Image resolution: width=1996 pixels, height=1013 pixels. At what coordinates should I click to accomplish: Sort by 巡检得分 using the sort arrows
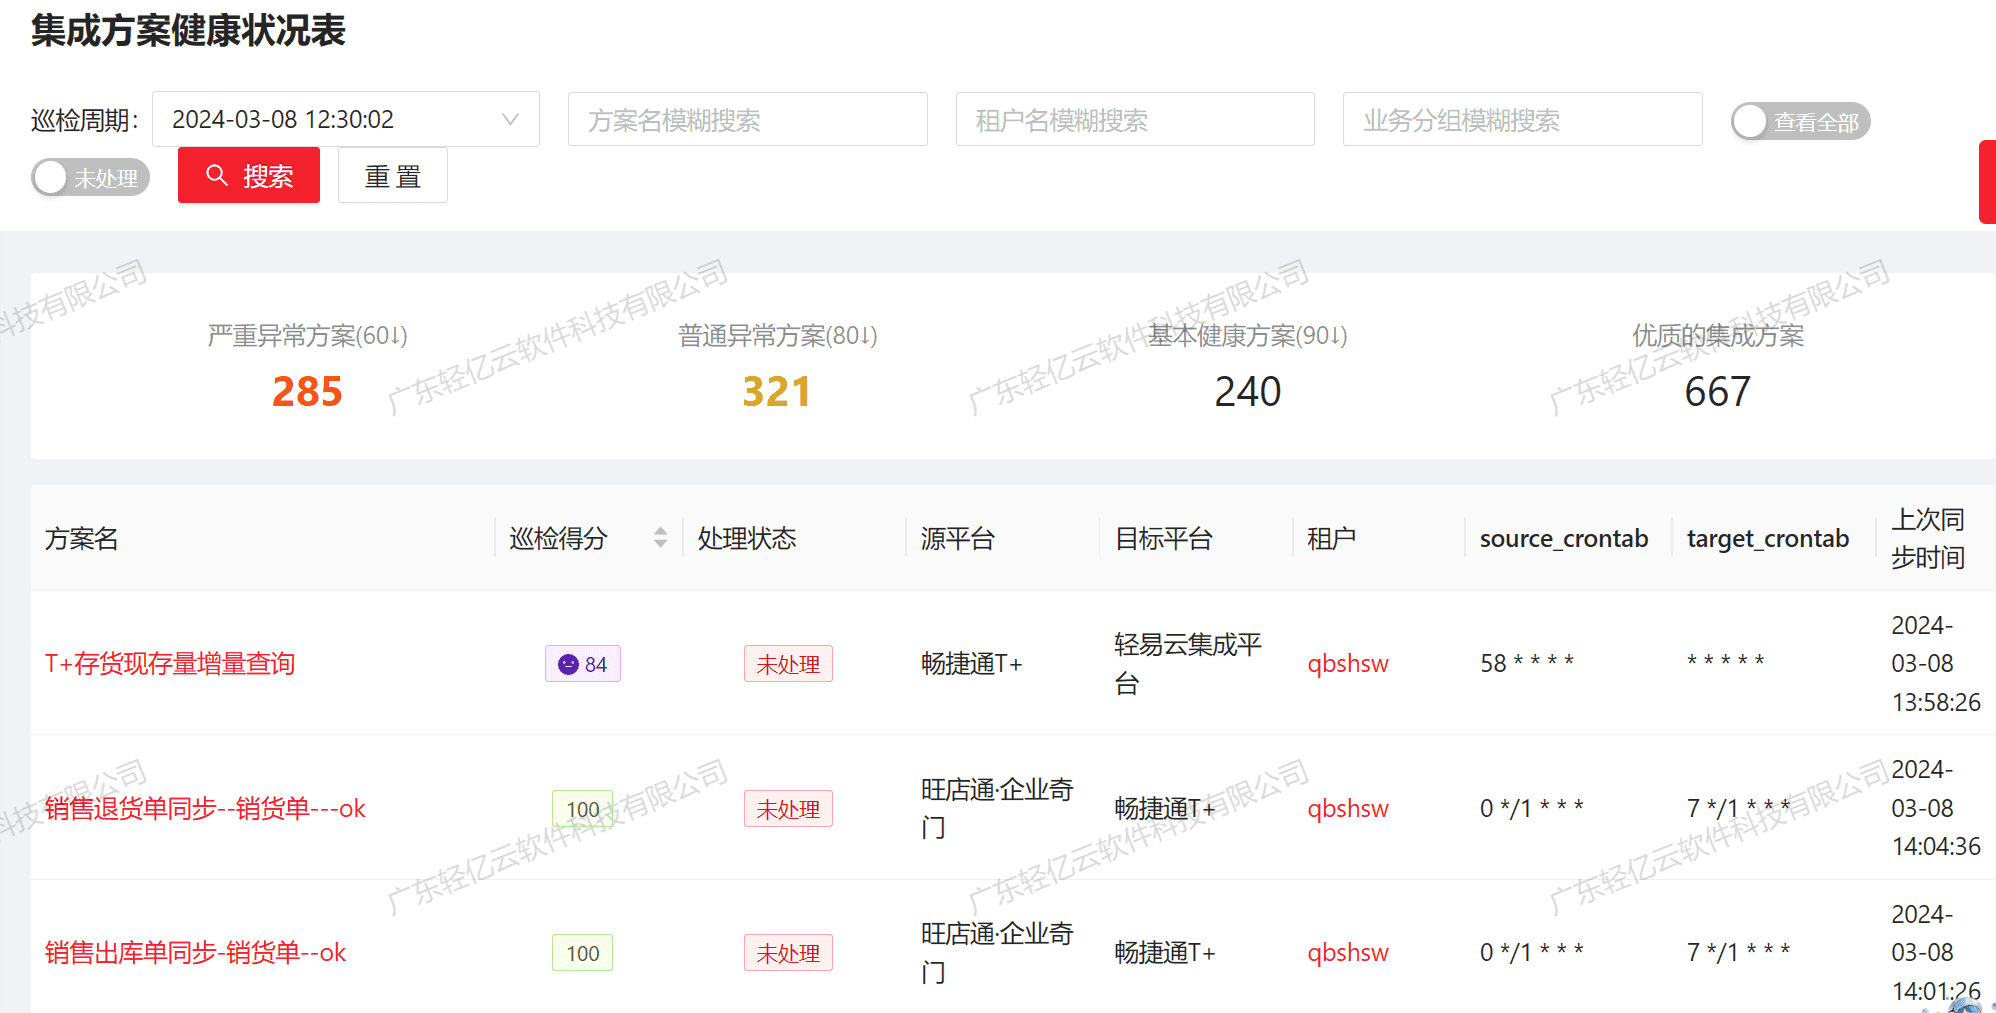(x=660, y=538)
